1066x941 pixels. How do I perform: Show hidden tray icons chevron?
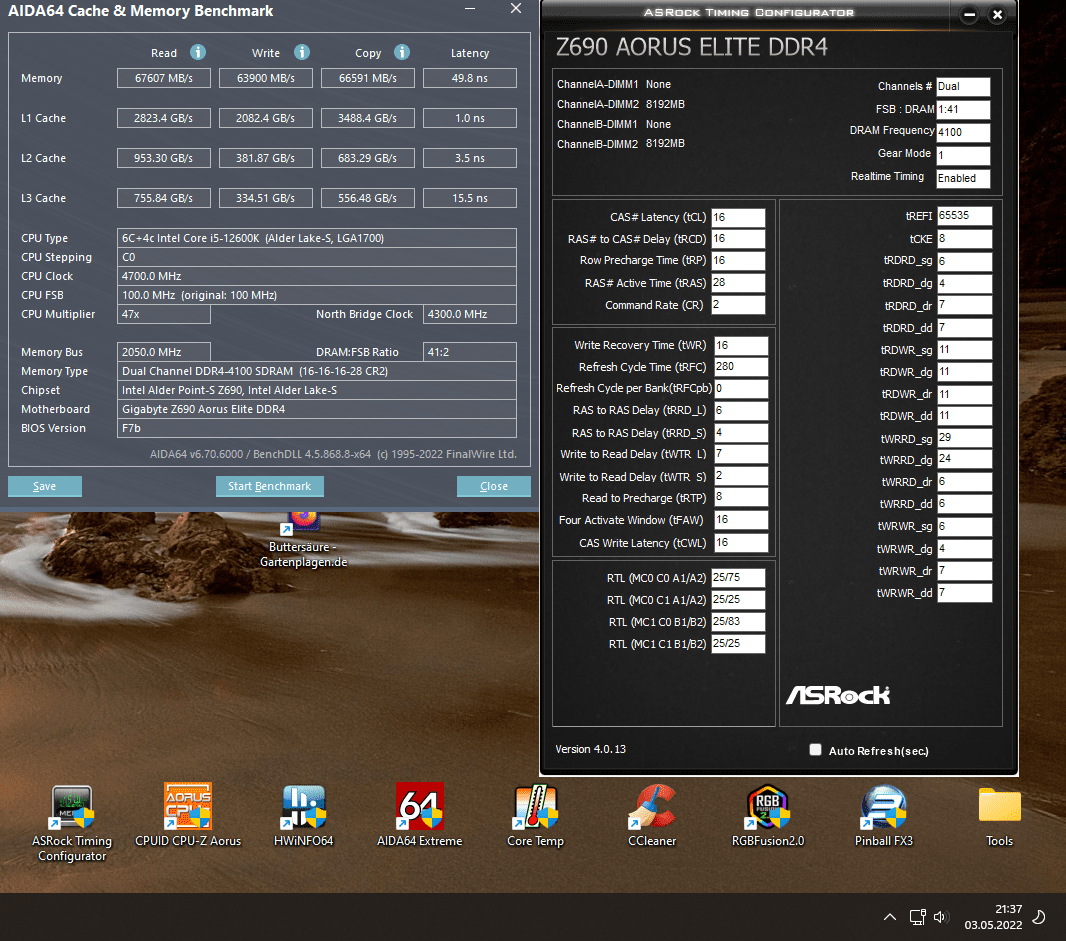tap(889, 917)
